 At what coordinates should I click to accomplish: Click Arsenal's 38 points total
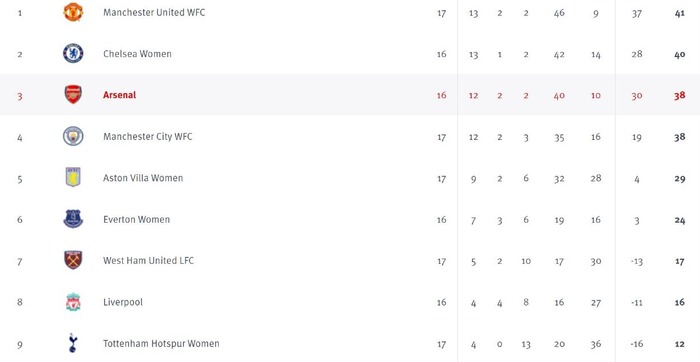[679, 95]
